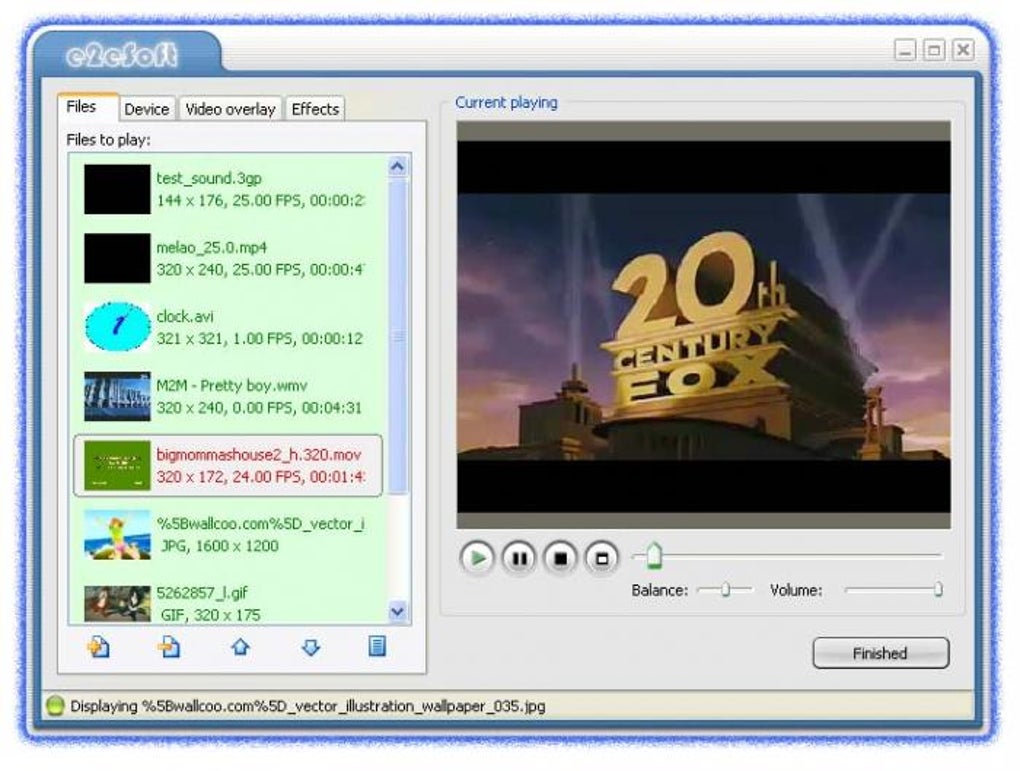Viewport: 1020px width, 771px height.
Task: Move selected file up with up arrow
Action: point(241,647)
